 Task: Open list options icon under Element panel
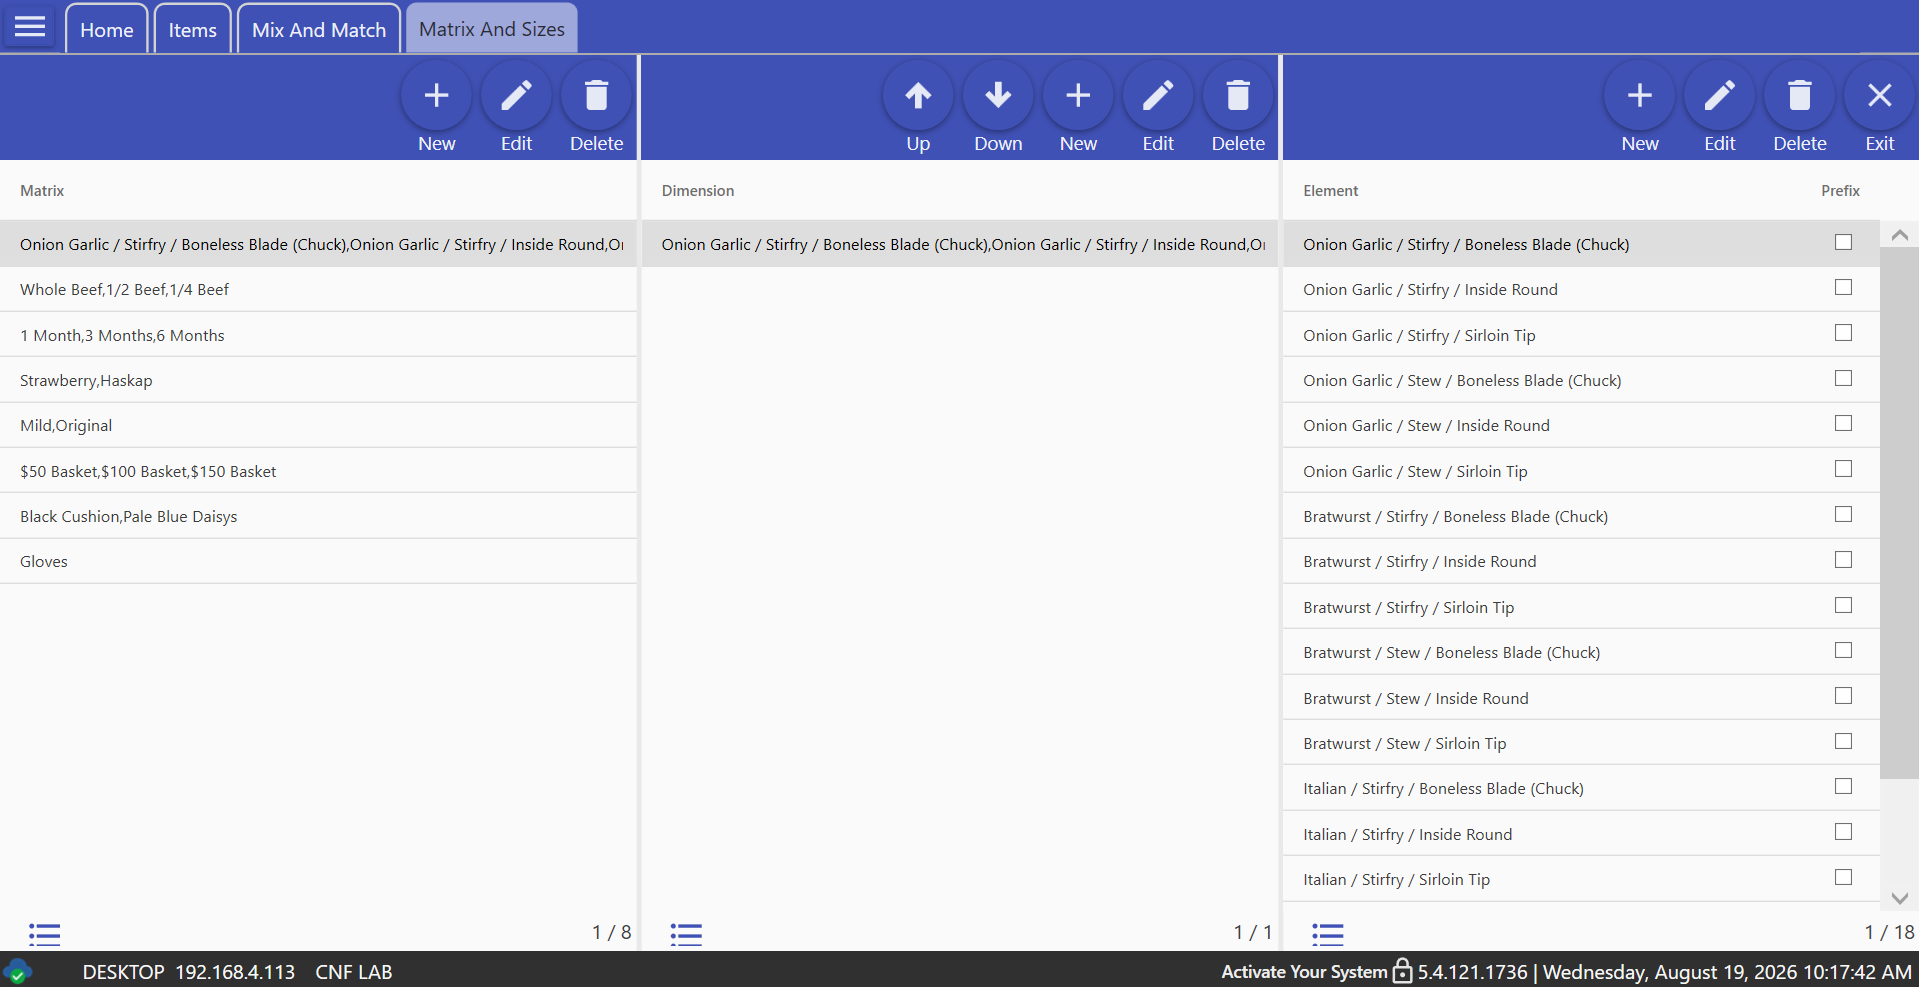click(1328, 934)
